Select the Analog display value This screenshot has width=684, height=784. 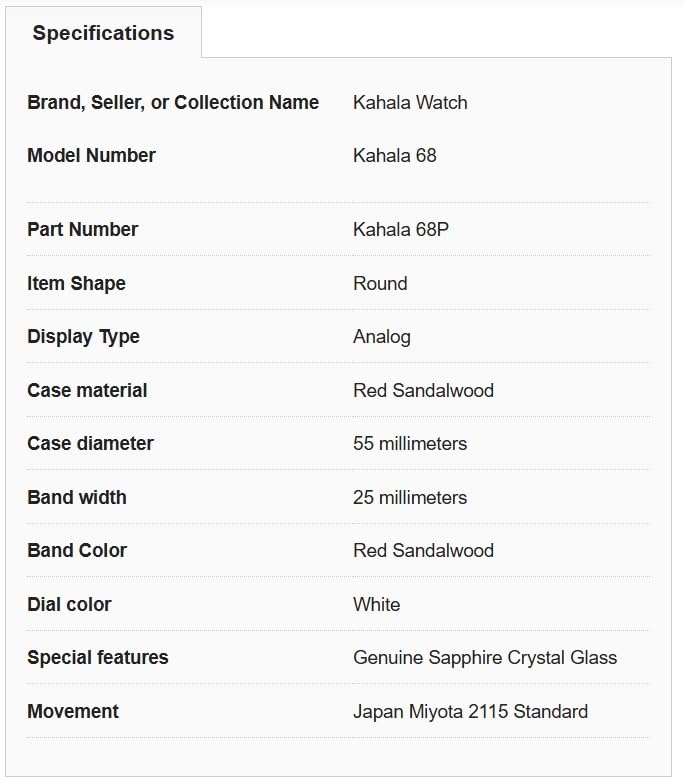(x=382, y=336)
